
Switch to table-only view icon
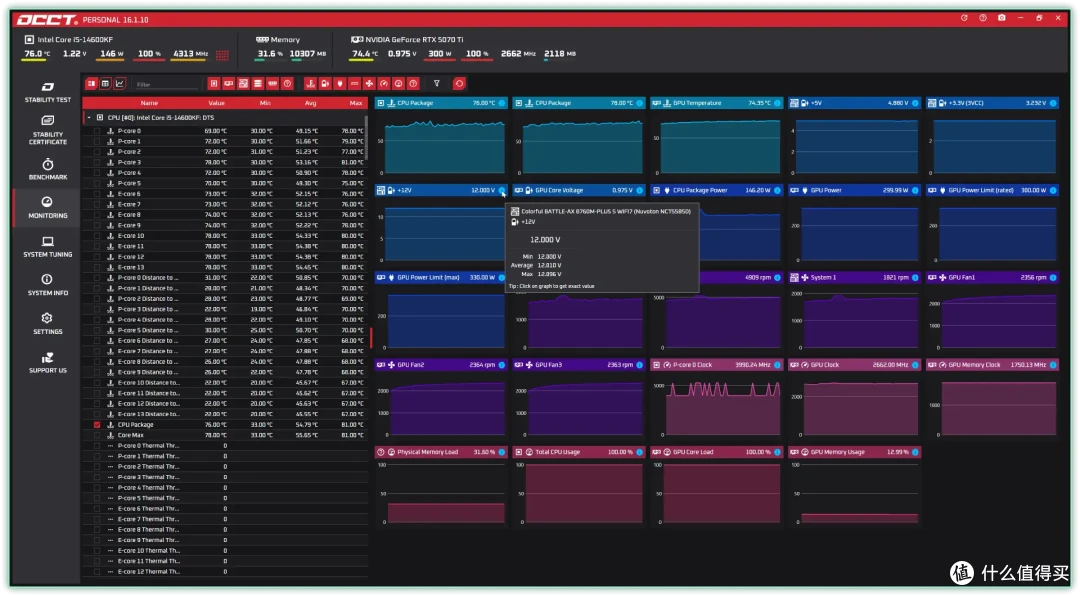point(105,83)
